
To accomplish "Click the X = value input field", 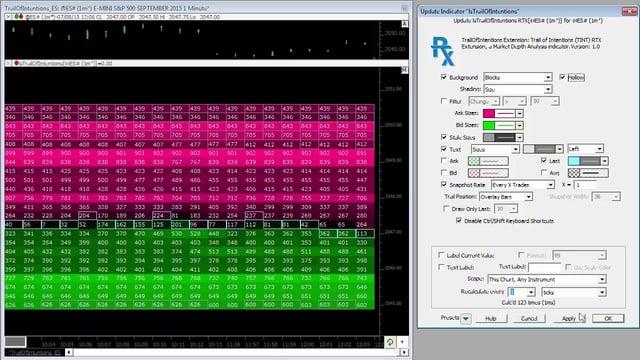I will click(x=585, y=185).
